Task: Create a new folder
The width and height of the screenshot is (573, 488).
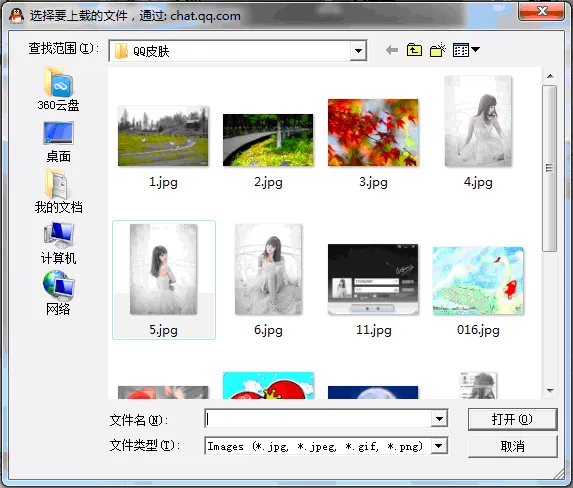Action: tap(437, 50)
